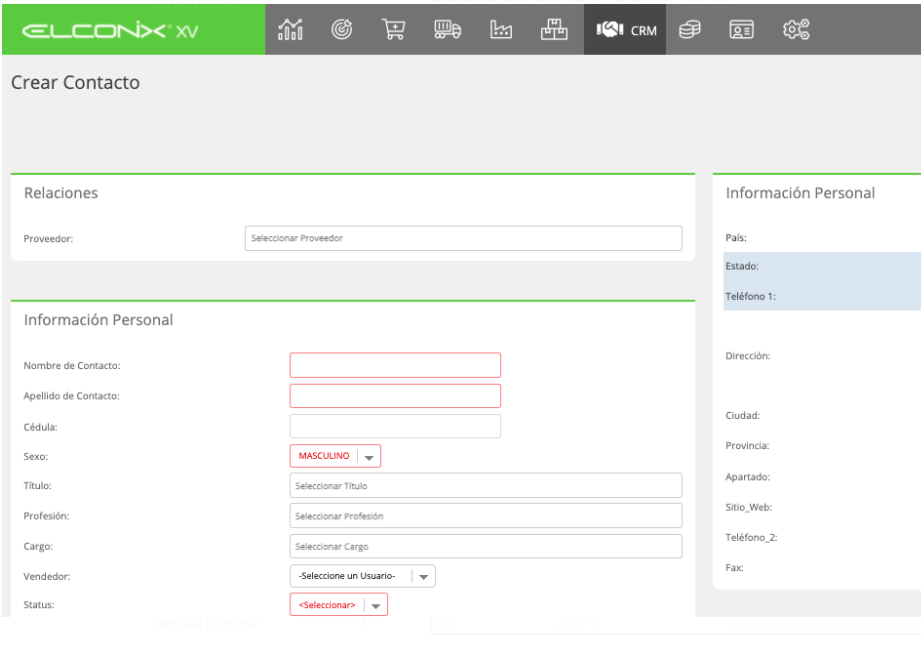
Task: Open the ID card module icon
Action: [741, 29]
